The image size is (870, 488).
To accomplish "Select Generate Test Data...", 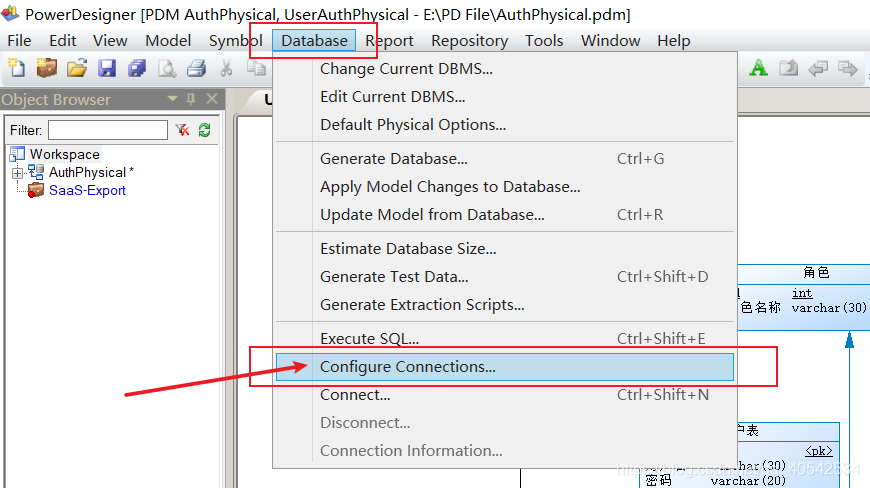I will [505, 277].
